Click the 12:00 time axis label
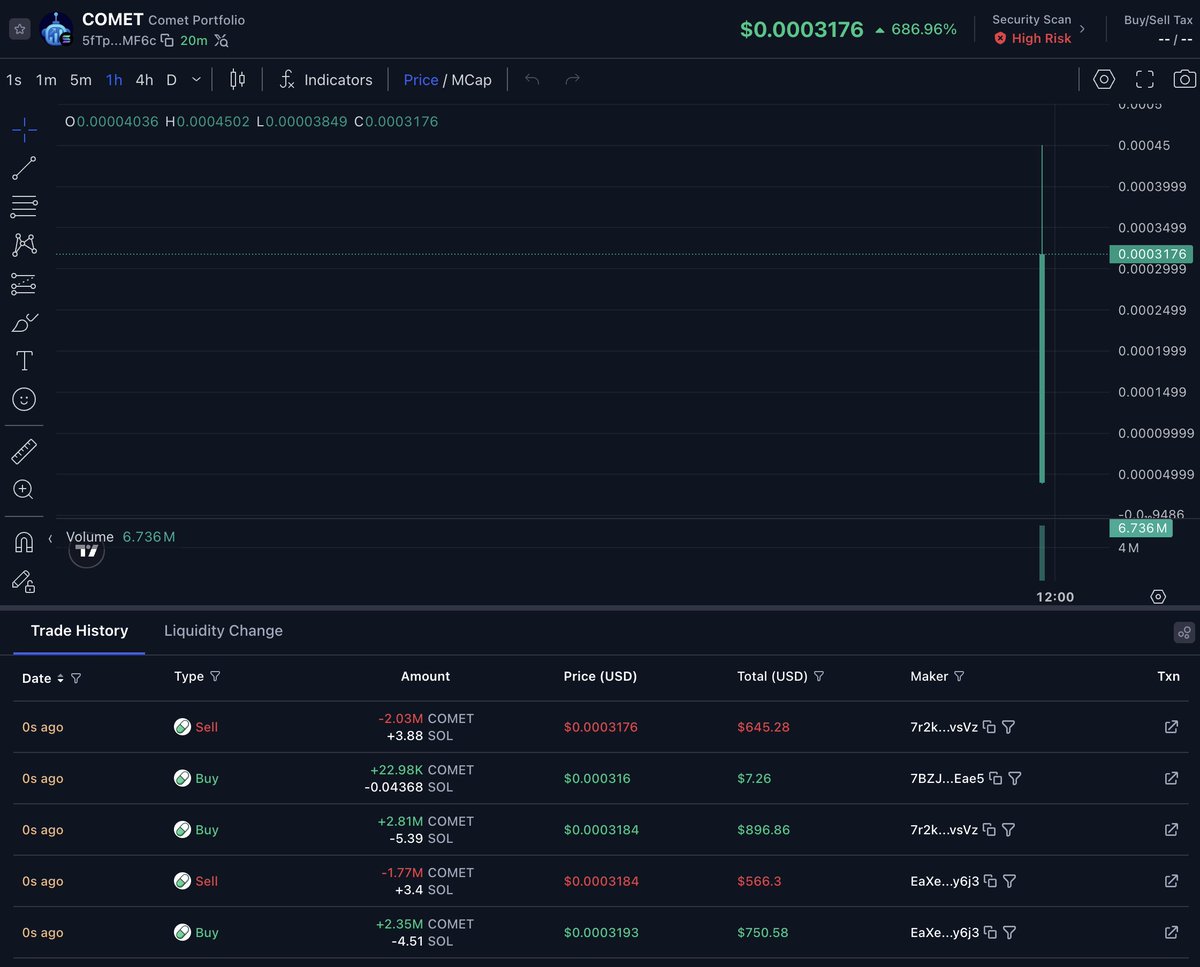This screenshot has width=1200, height=967. pyautogui.click(x=1055, y=597)
